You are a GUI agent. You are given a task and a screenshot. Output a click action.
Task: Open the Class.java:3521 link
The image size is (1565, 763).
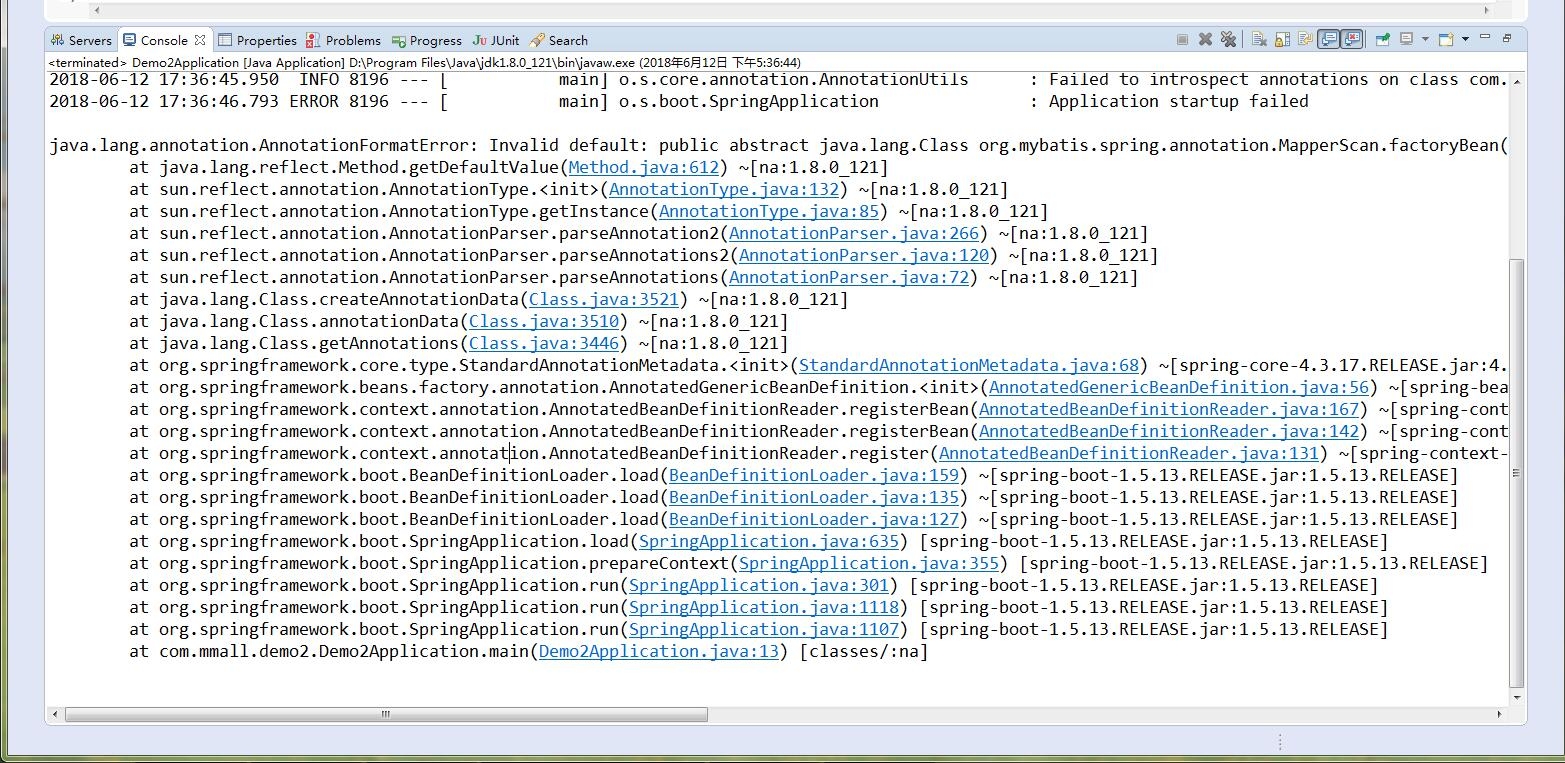coord(604,299)
